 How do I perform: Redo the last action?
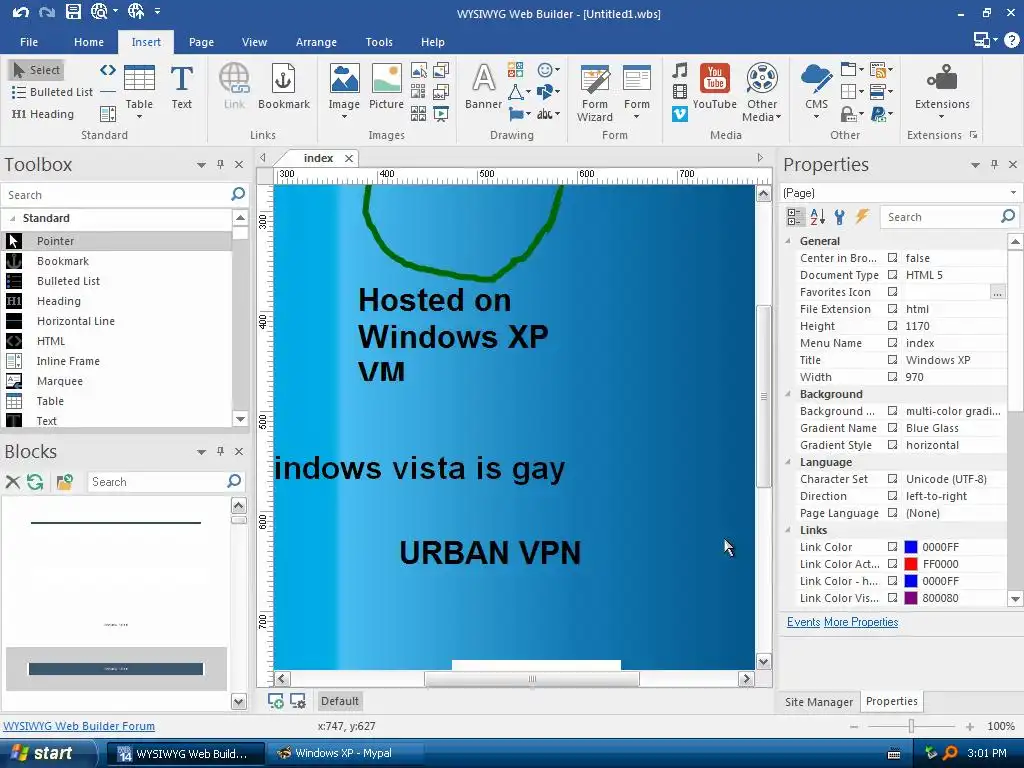(x=46, y=11)
